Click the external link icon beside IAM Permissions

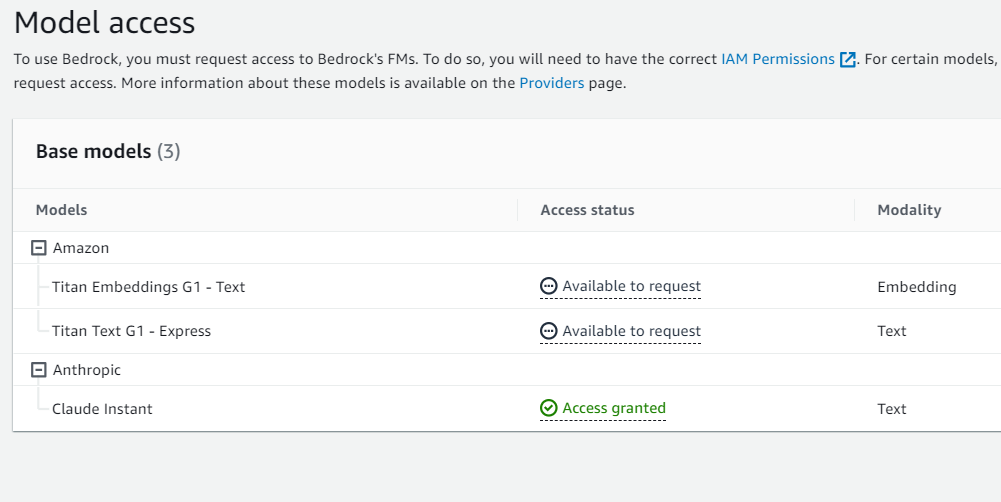pos(847,60)
